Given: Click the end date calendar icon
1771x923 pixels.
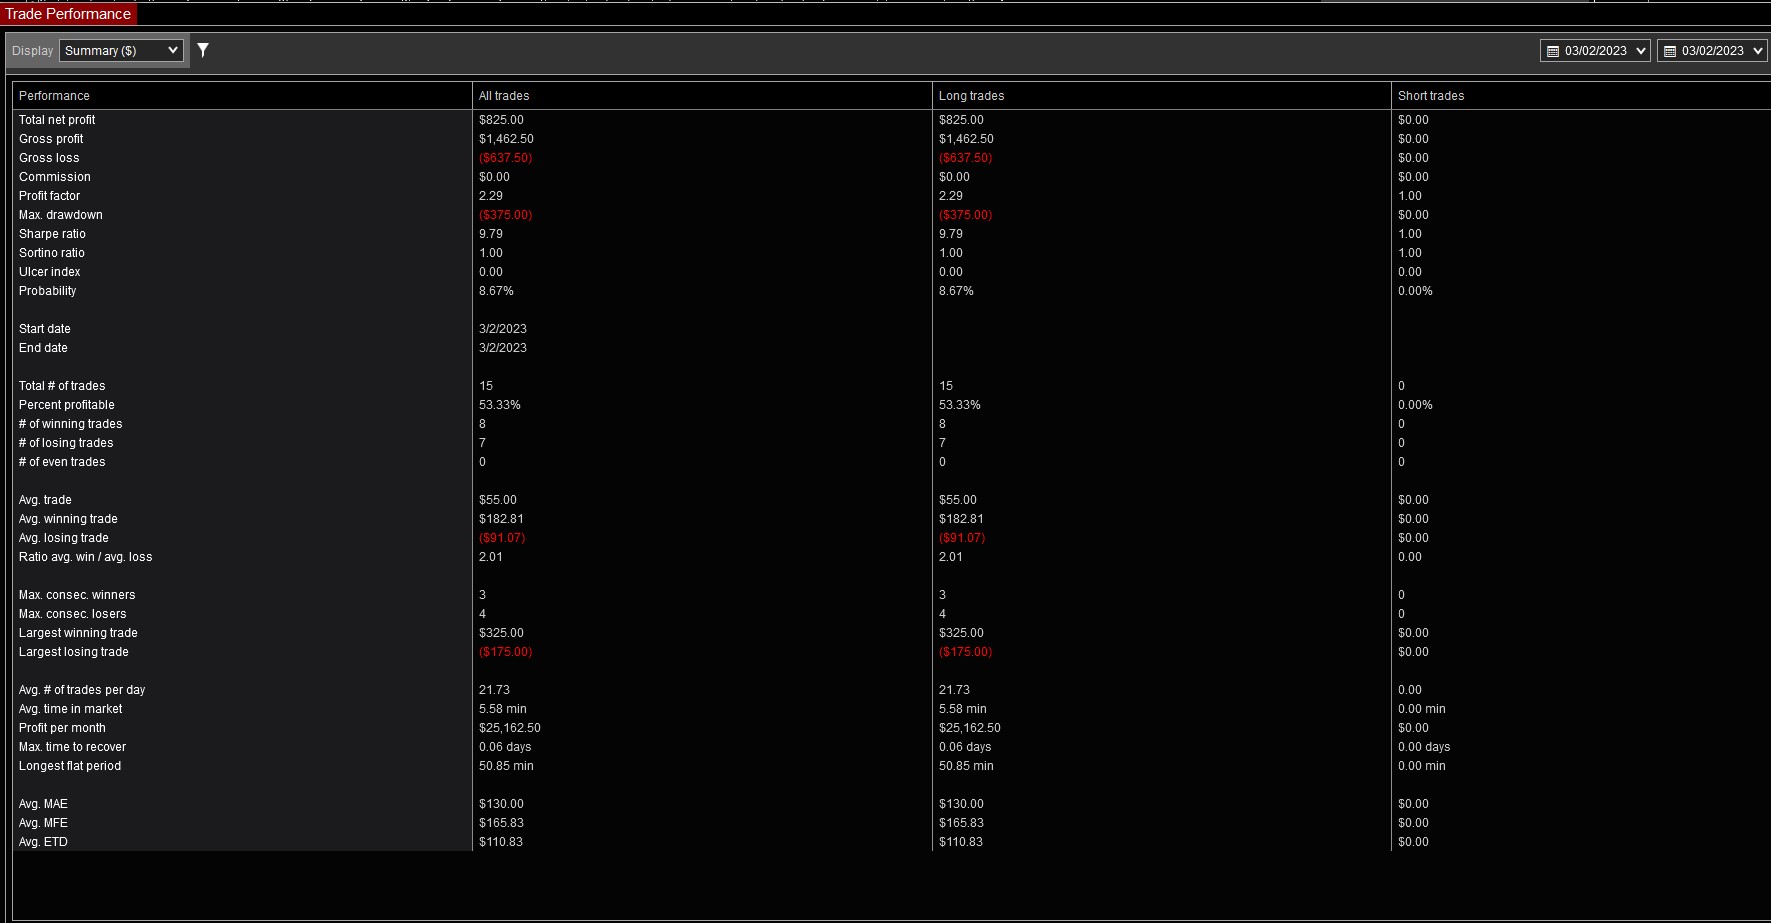Looking at the screenshot, I should click(x=1670, y=51).
